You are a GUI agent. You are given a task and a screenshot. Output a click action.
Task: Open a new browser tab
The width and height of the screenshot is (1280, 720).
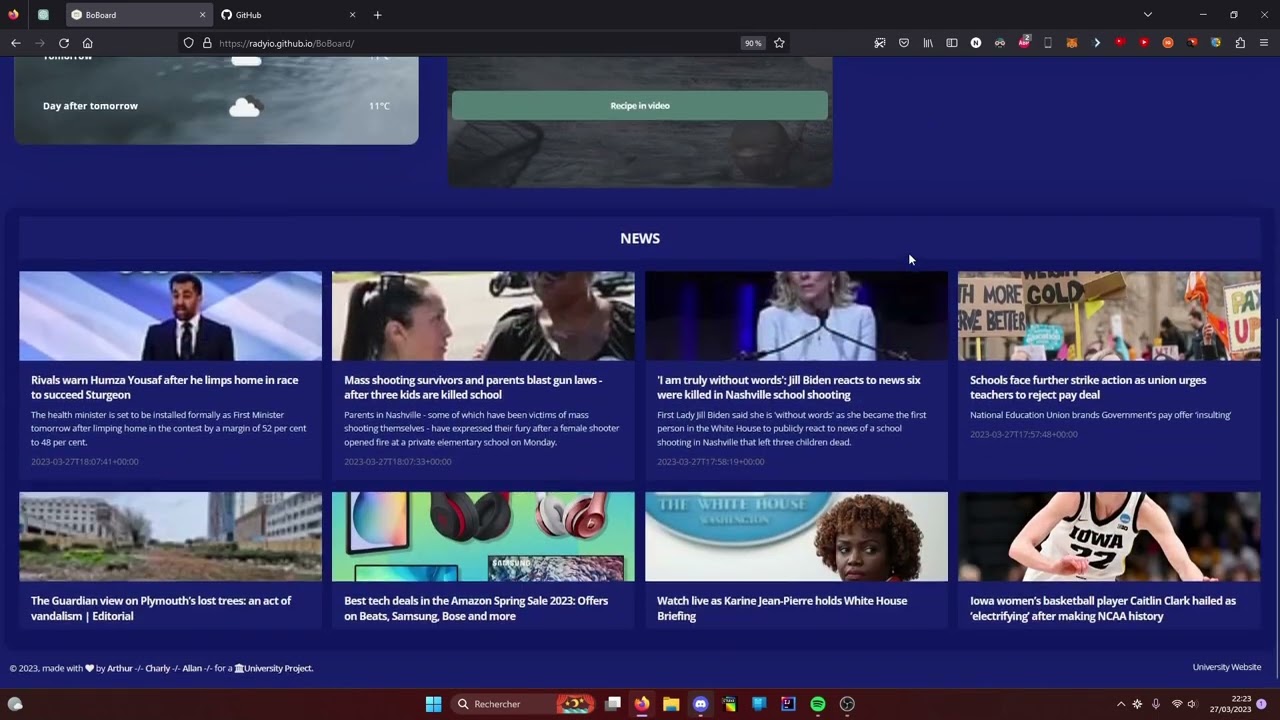pos(377,15)
